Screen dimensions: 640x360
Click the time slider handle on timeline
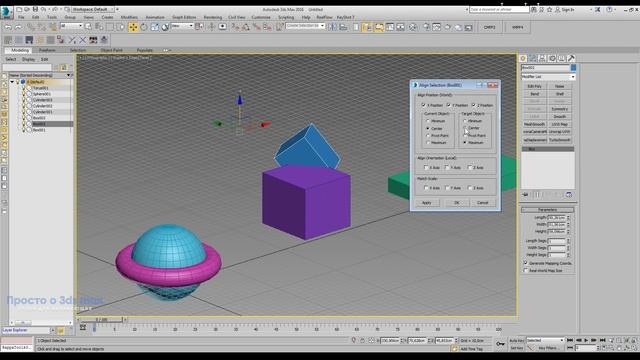pos(102,320)
